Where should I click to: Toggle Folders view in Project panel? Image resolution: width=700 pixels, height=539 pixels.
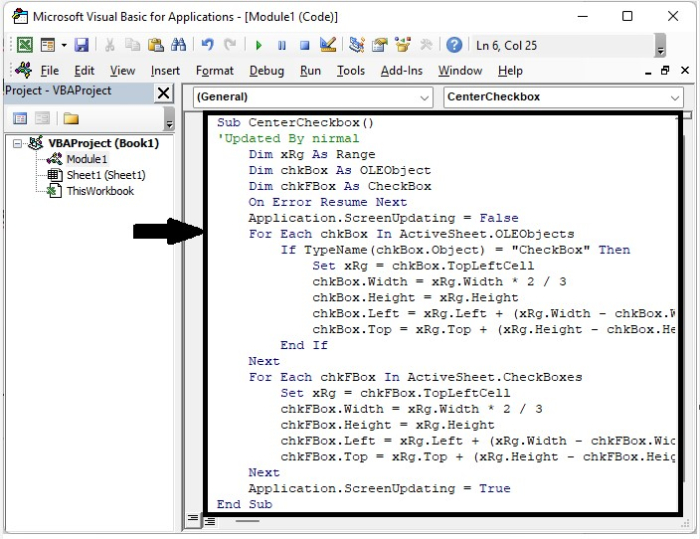[x=71, y=118]
